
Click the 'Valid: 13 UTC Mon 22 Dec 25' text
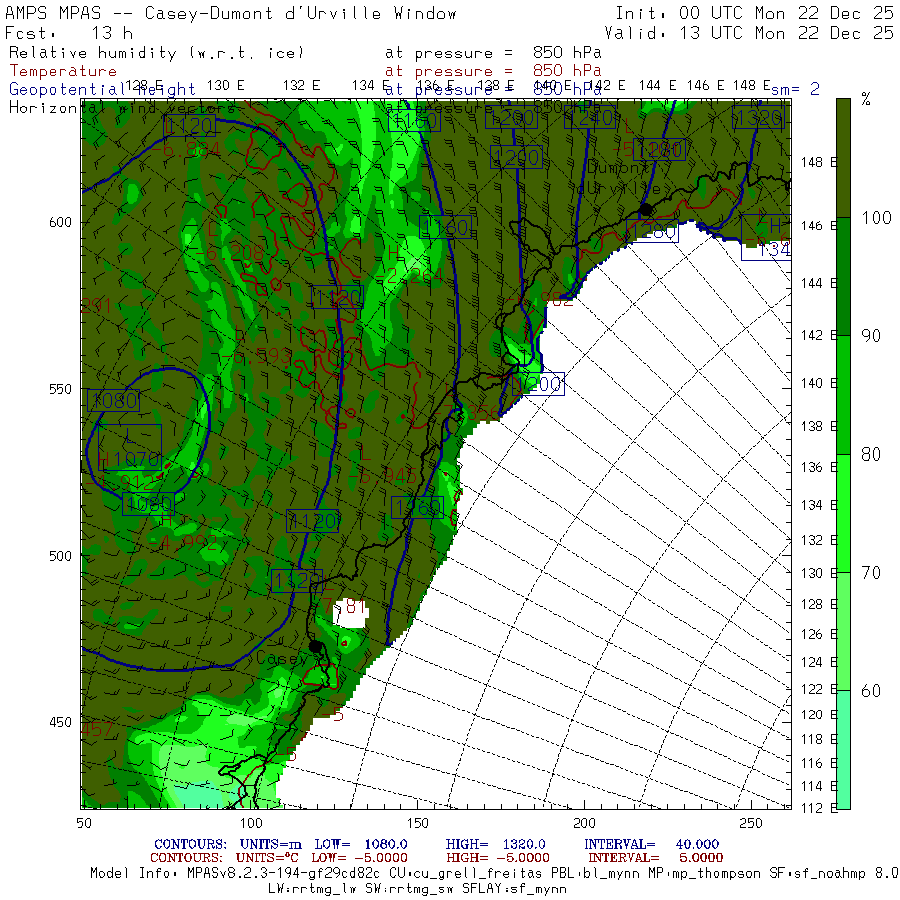pyautogui.click(x=749, y=33)
